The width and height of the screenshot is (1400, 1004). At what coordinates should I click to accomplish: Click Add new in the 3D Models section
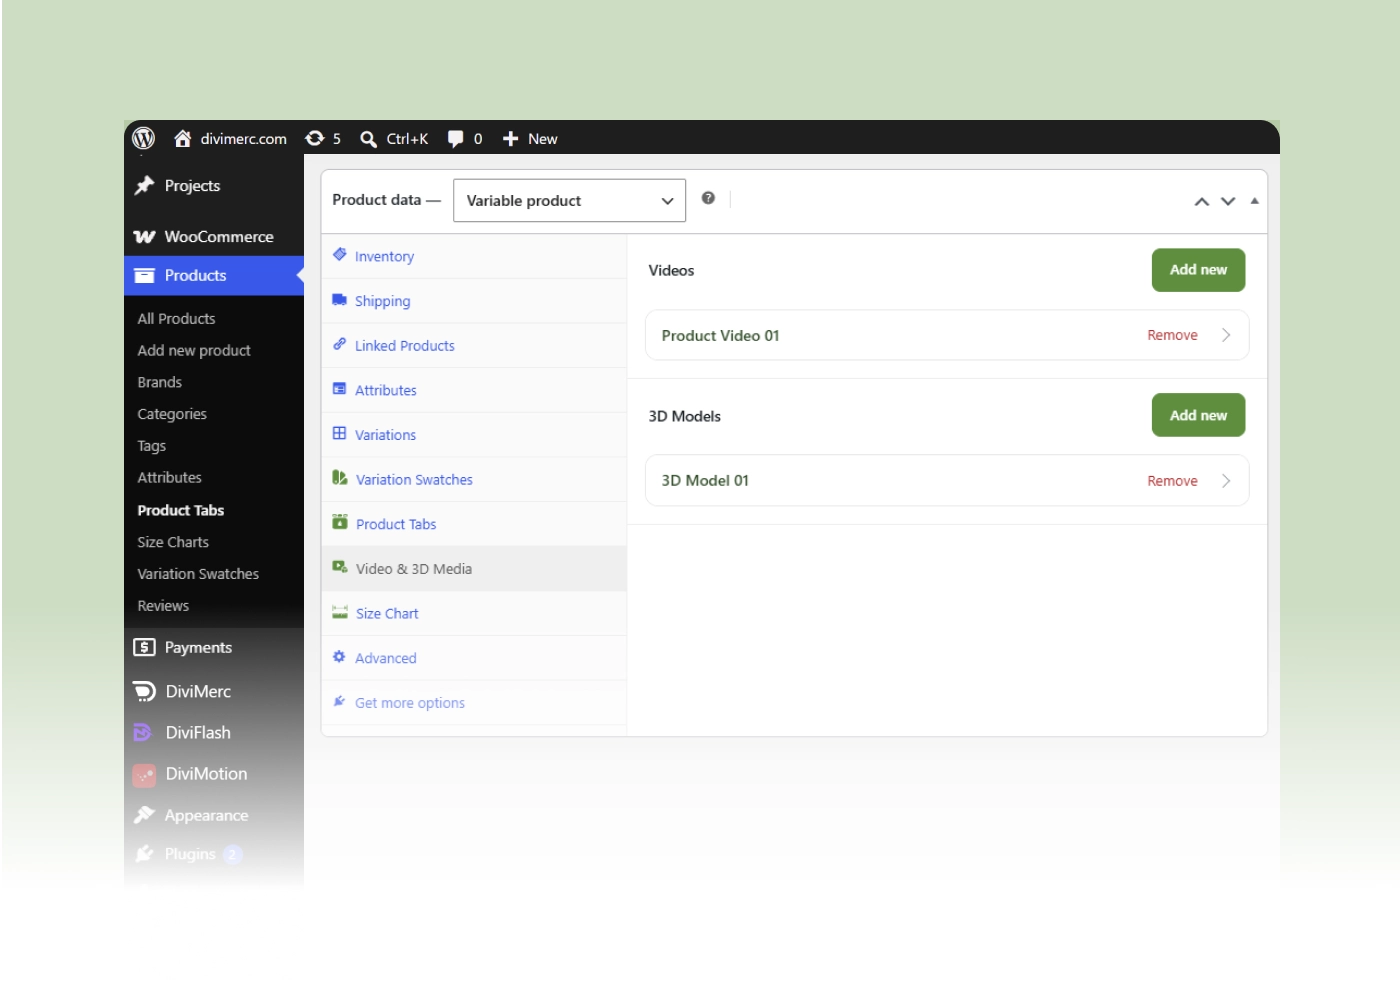[x=1198, y=415]
